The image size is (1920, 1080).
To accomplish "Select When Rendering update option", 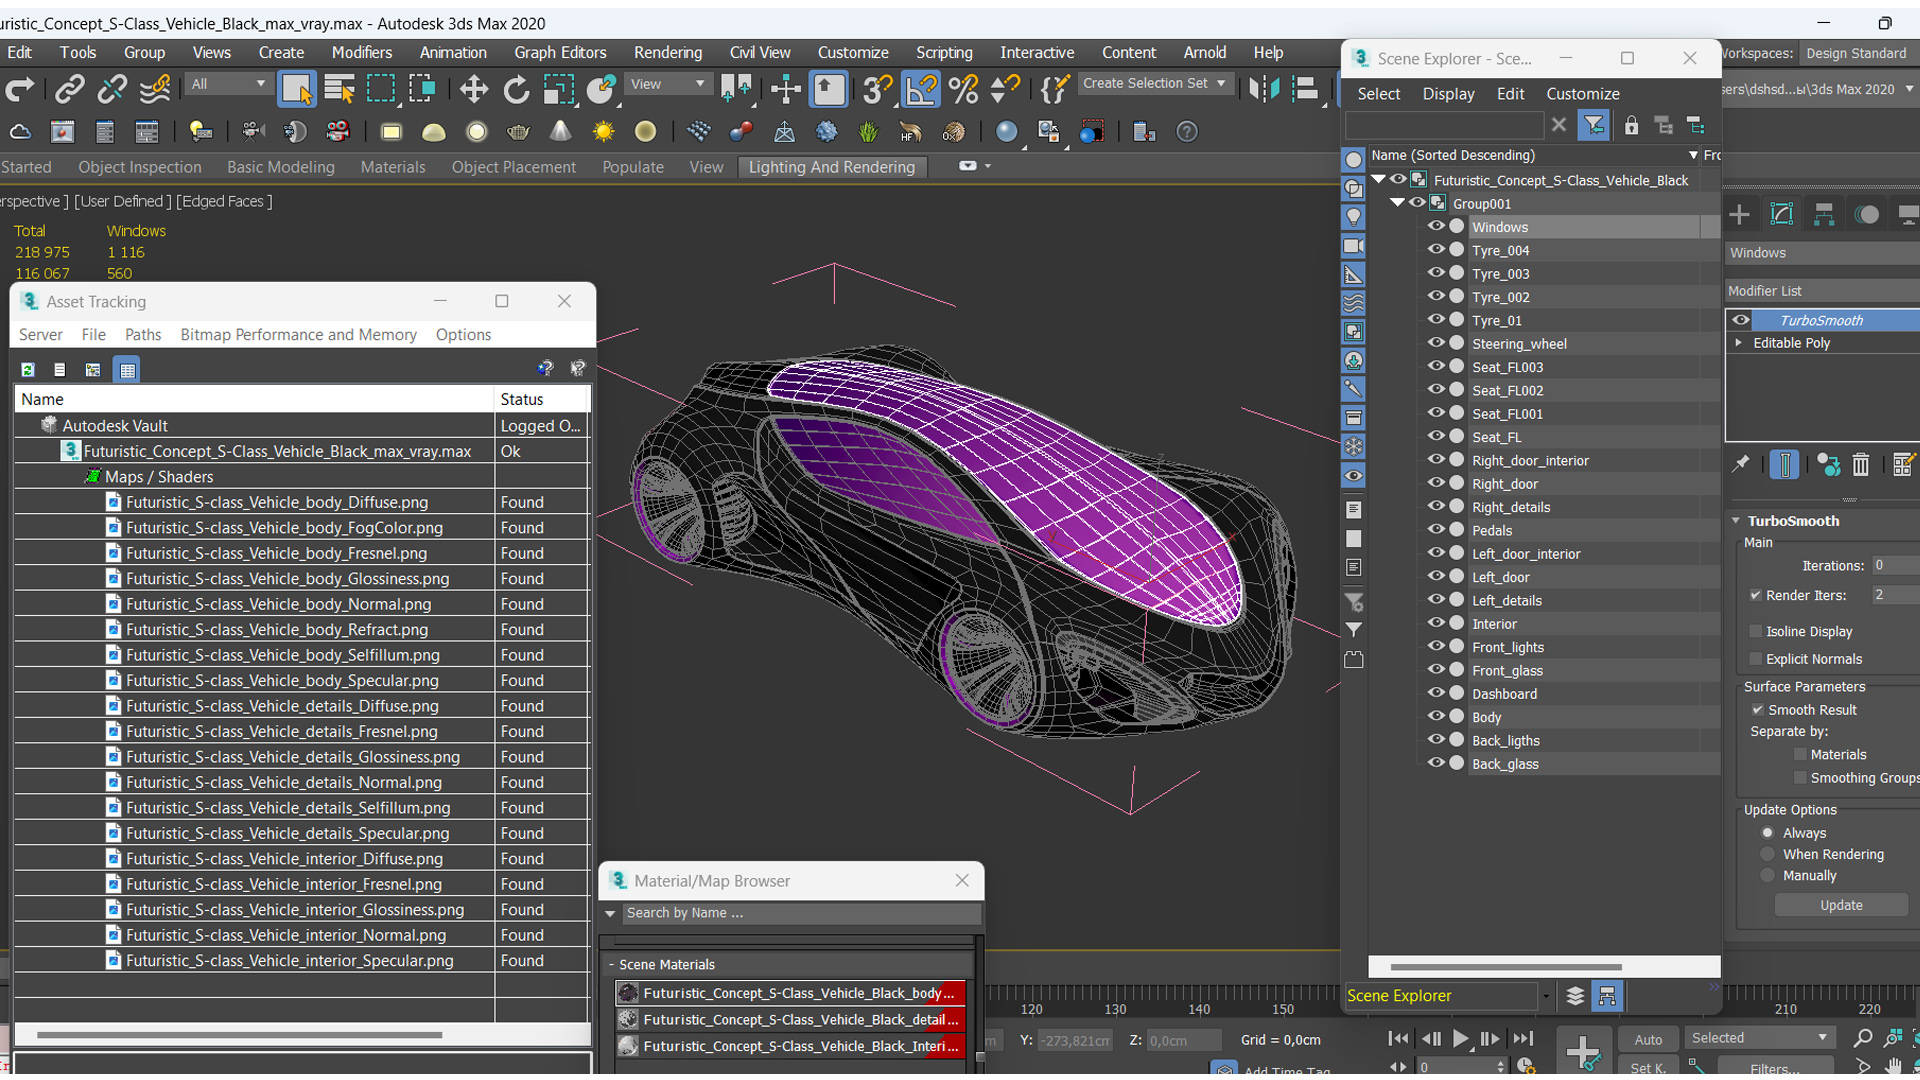I will (x=1767, y=854).
